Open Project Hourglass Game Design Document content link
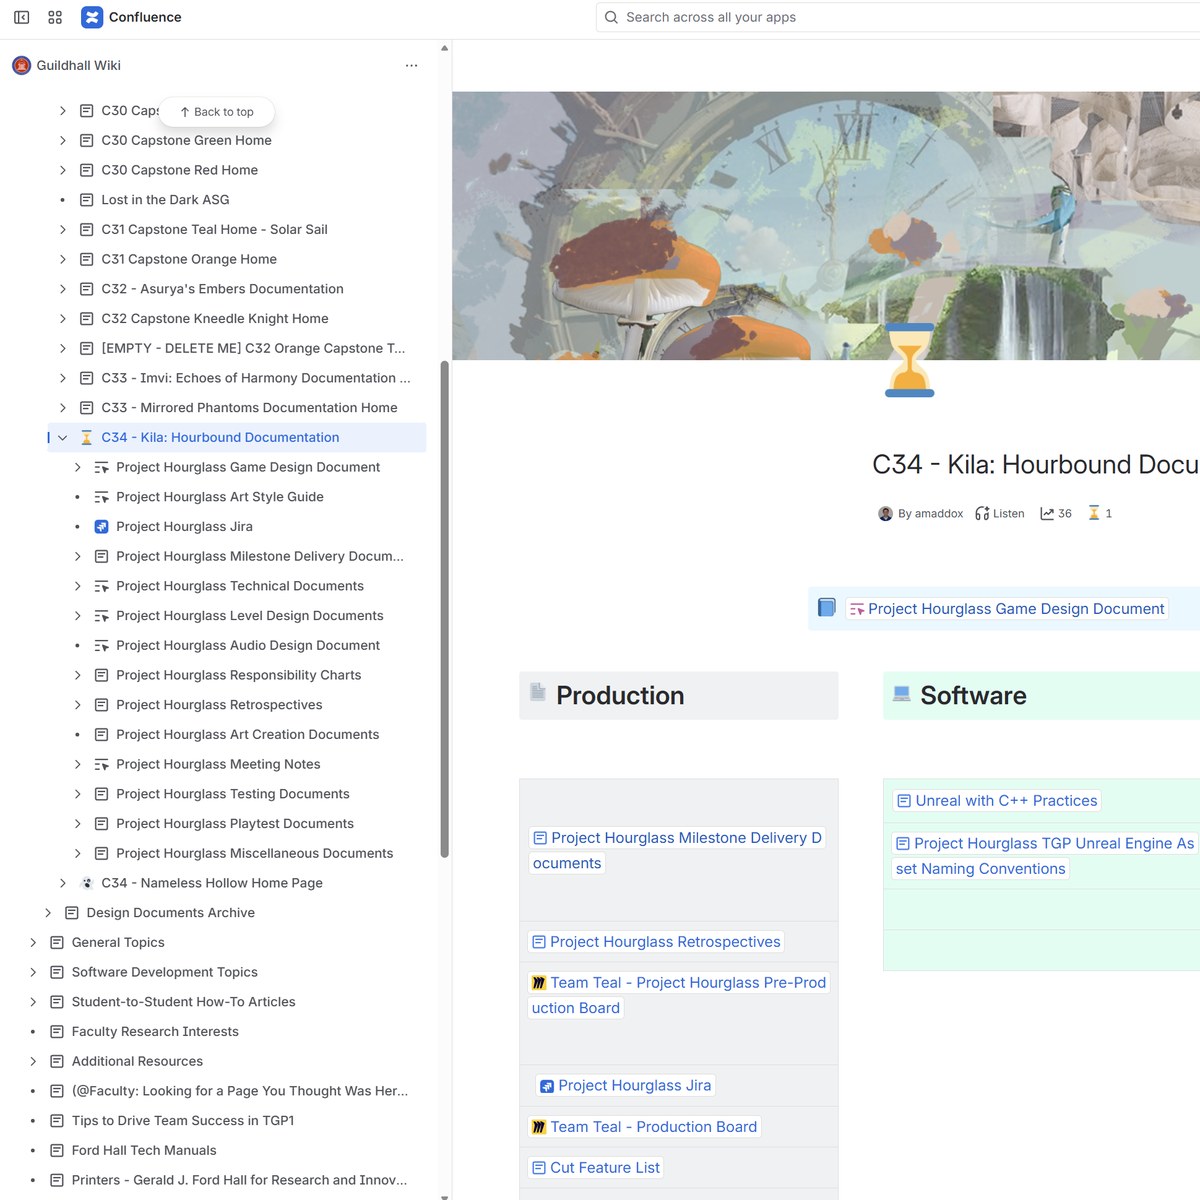Image resolution: width=1200 pixels, height=1200 pixels. point(1007,609)
